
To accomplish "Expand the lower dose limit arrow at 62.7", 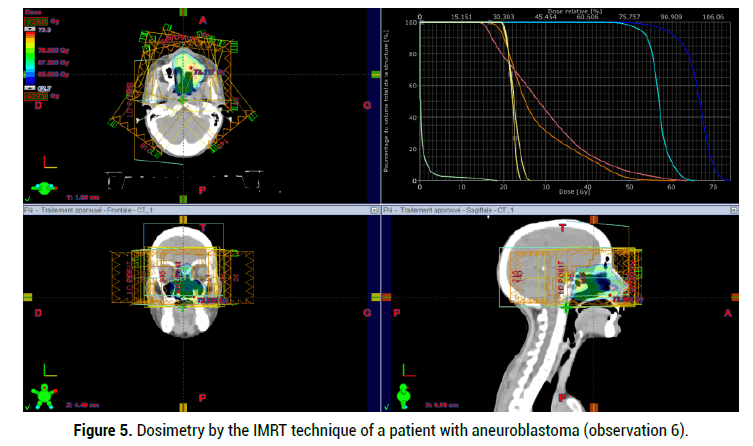I will (30, 88).
